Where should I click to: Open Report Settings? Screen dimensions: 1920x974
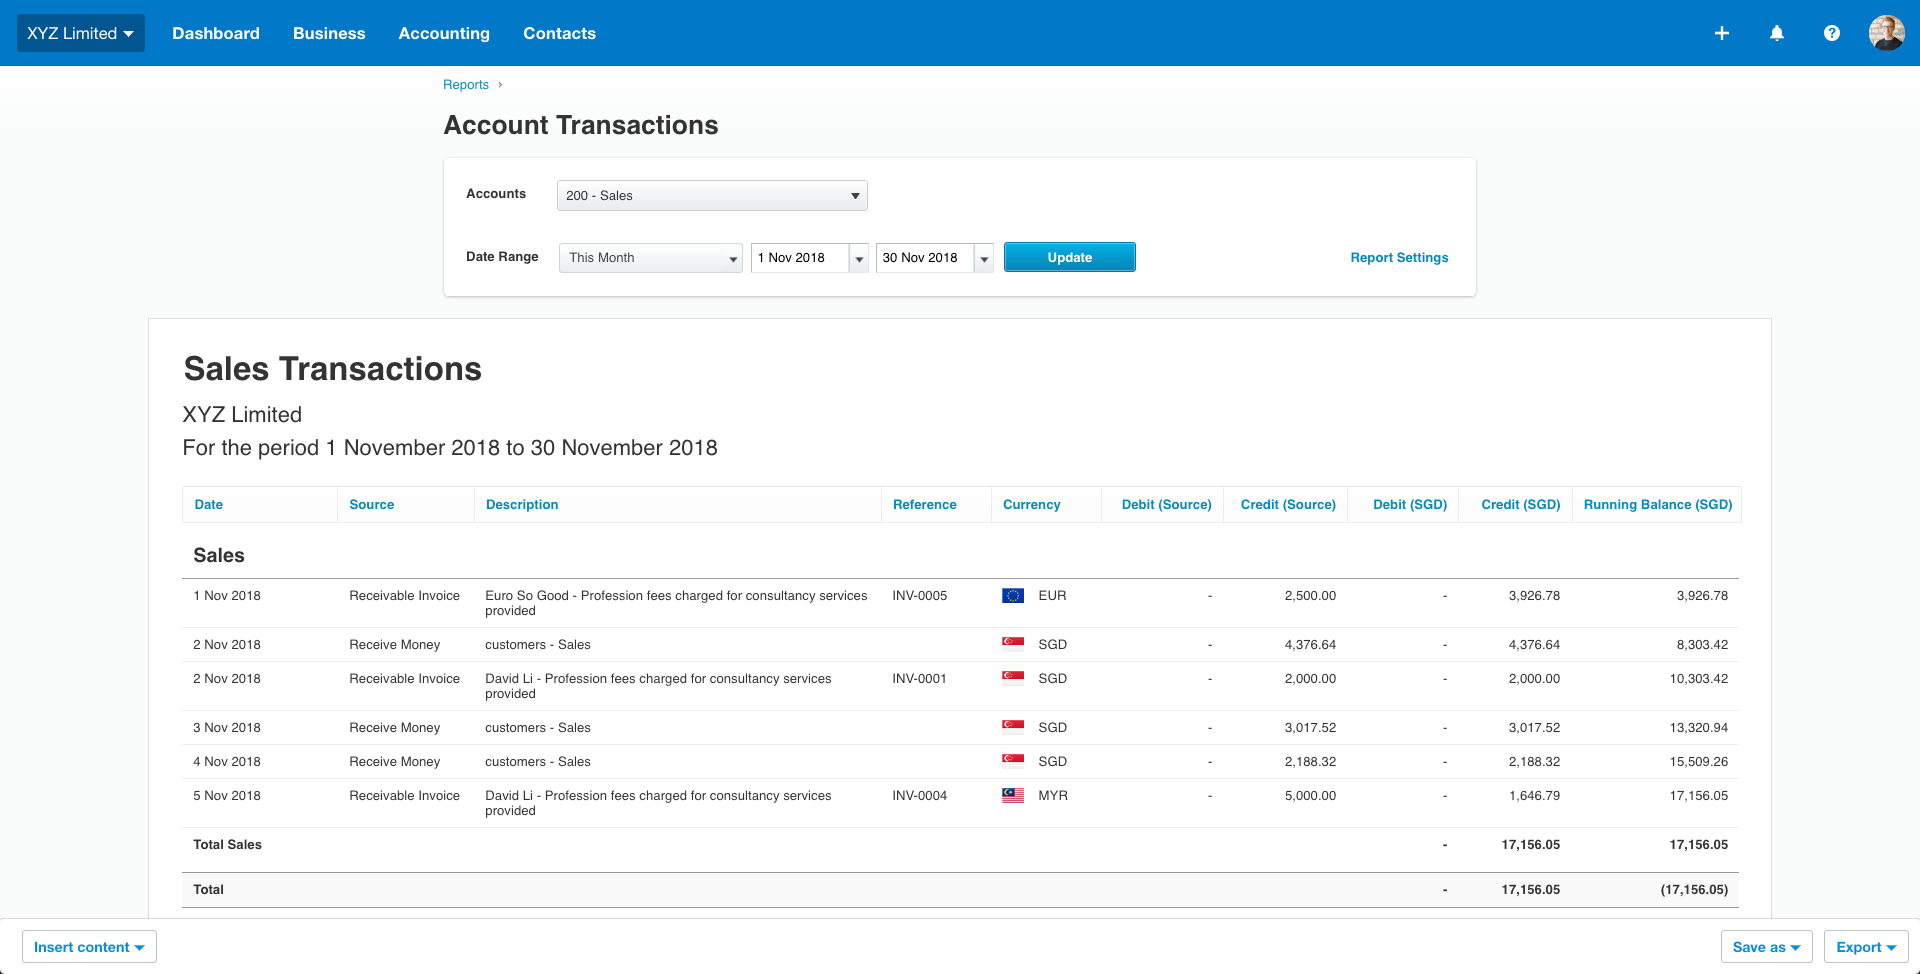click(x=1399, y=257)
